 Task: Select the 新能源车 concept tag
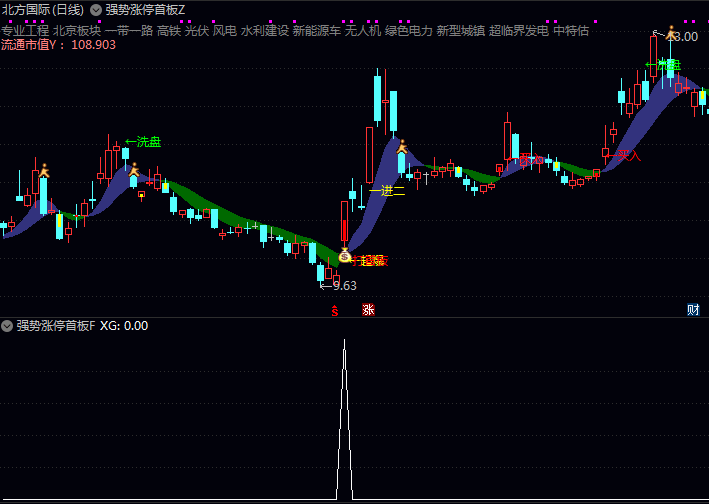point(317,31)
